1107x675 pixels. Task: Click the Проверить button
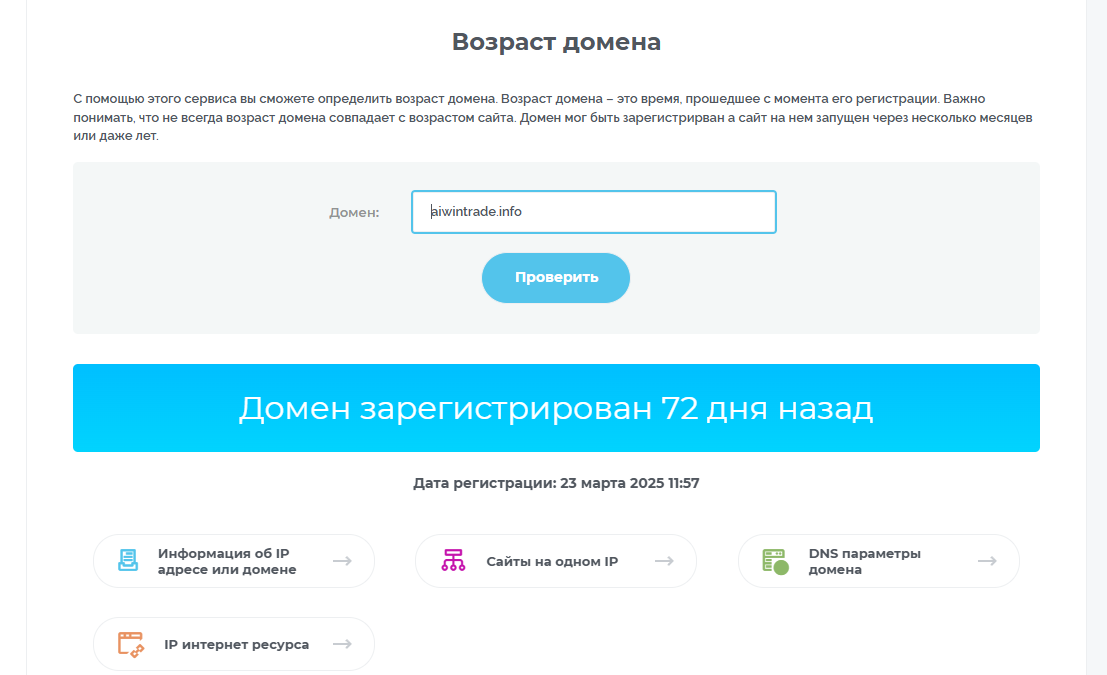click(556, 277)
